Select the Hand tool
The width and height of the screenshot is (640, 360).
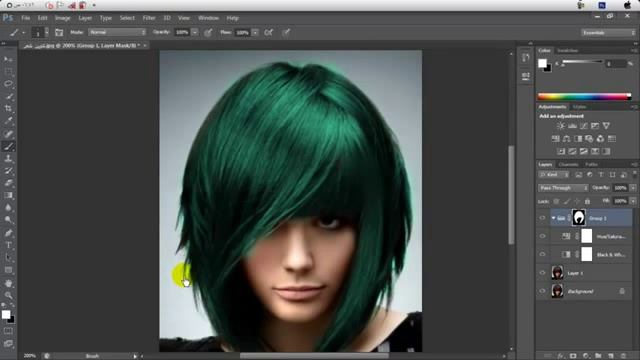[8, 283]
